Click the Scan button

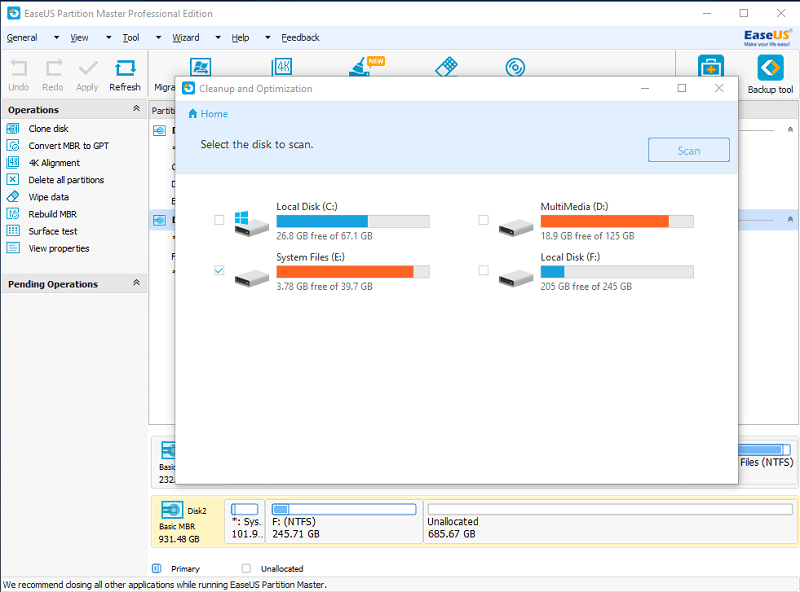click(688, 150)
